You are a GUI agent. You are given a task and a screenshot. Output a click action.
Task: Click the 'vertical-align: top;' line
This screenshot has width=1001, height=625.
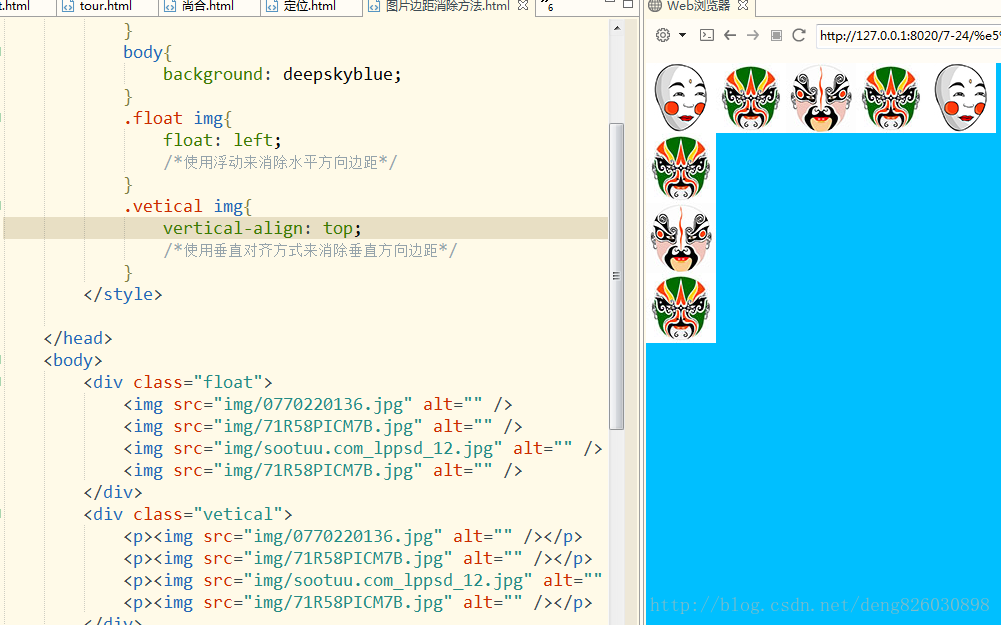(262, 228)
